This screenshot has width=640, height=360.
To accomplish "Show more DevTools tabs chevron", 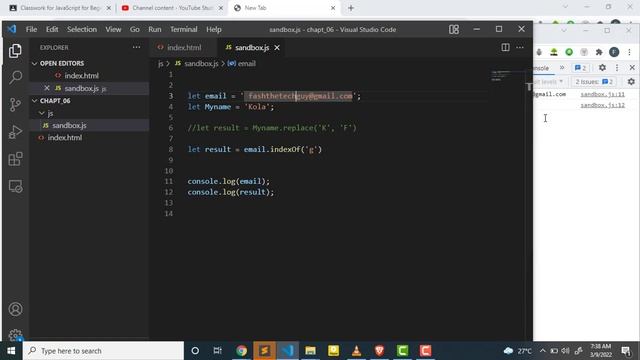I will (x=562, y=68).
